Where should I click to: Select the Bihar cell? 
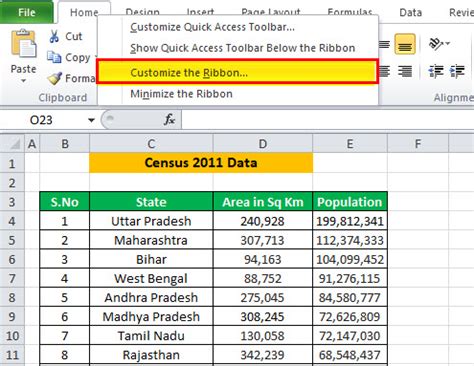[151, 259]
